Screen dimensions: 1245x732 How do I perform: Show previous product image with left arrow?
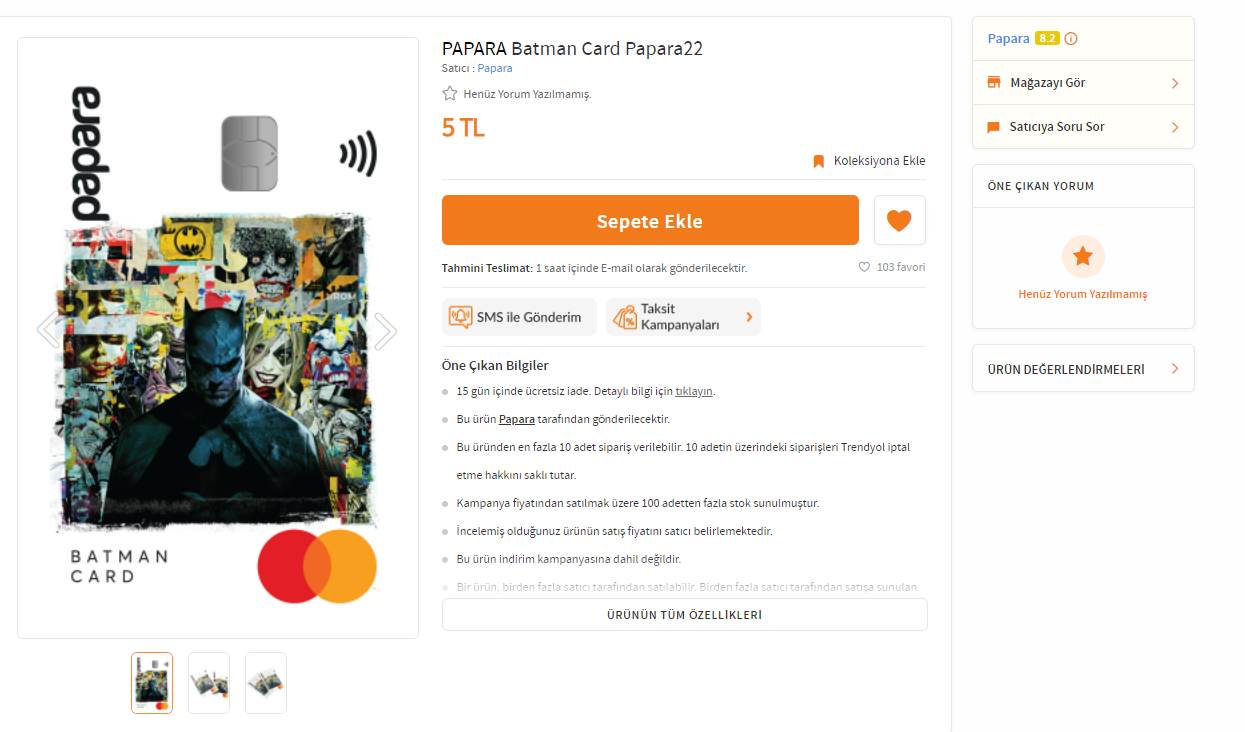coord(48,331)
